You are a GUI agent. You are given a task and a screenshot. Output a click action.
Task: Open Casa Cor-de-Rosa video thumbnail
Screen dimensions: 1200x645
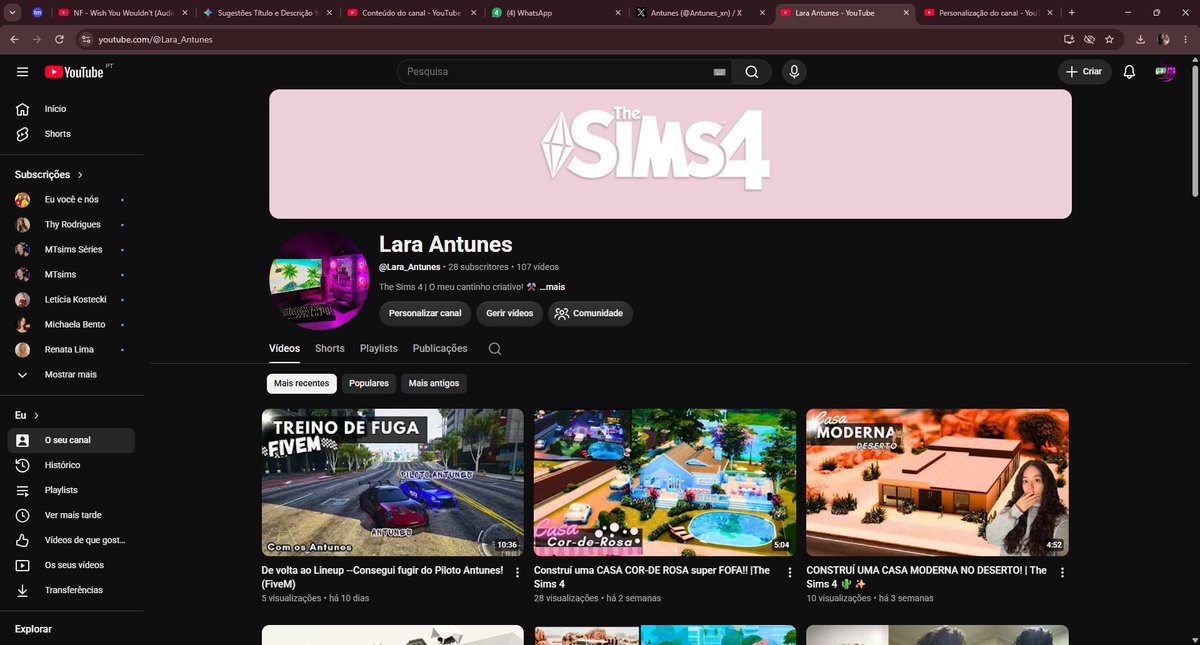665,482
